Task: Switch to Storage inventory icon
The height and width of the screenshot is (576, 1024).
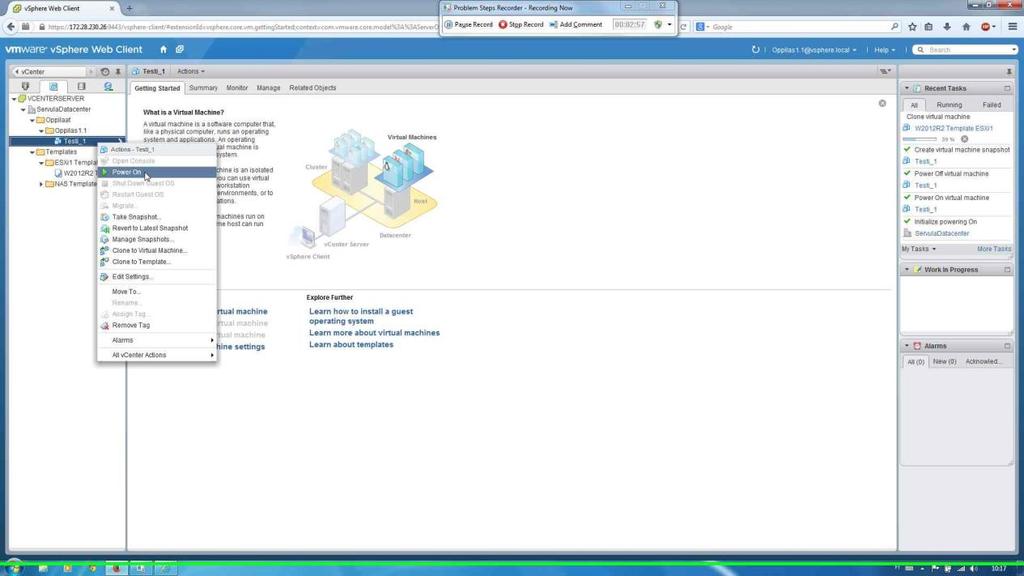Action: 81,86
